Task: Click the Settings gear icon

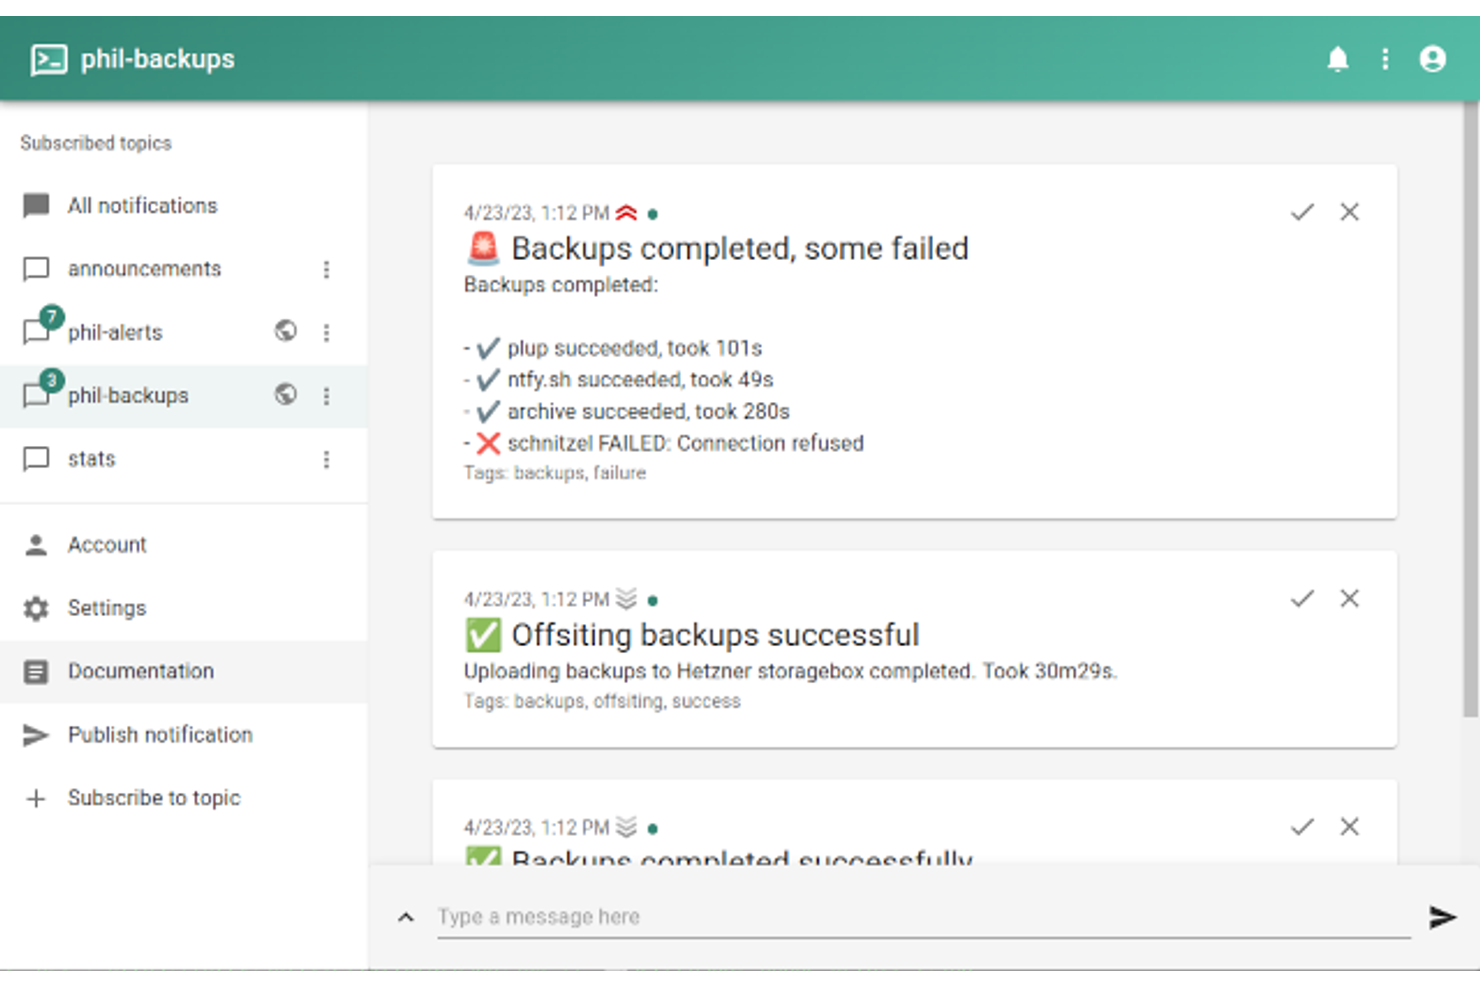Action: (37, 608)
